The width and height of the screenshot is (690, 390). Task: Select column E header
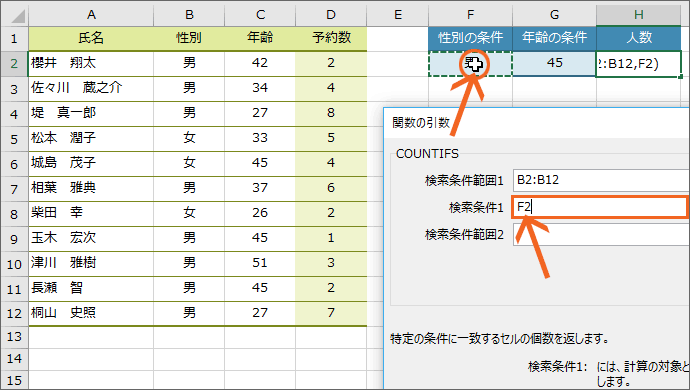[398, 15]
